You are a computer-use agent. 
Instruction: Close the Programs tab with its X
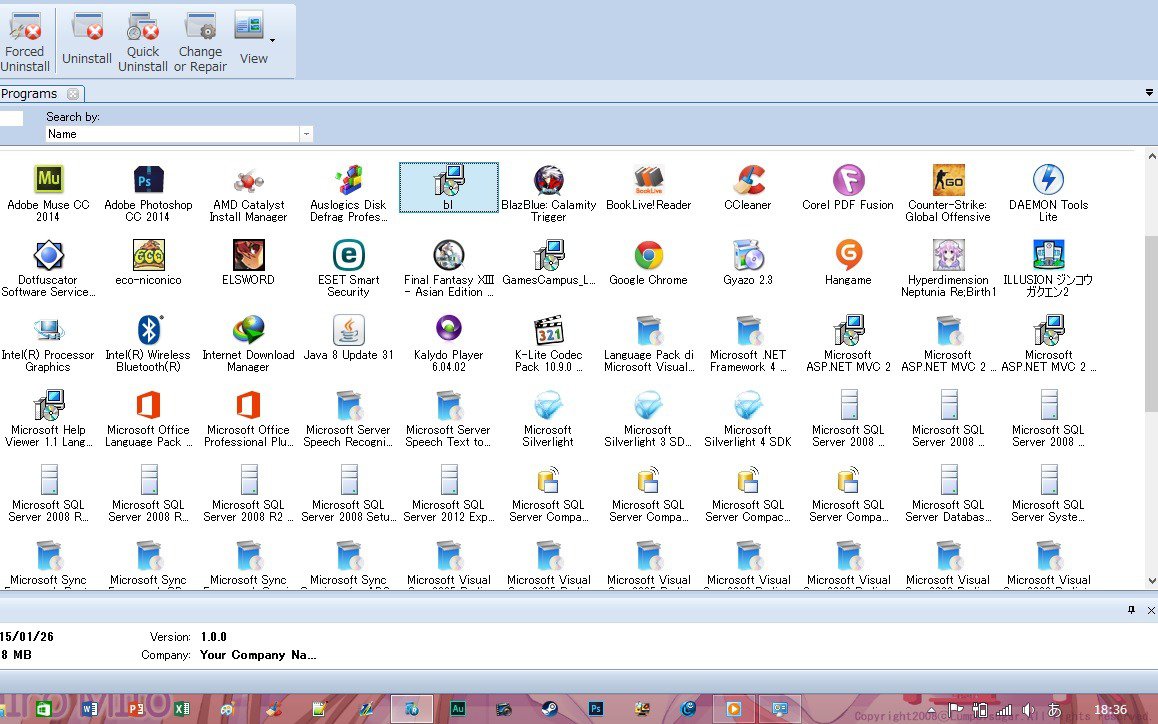pyautogui.click(x=73, y=94)
